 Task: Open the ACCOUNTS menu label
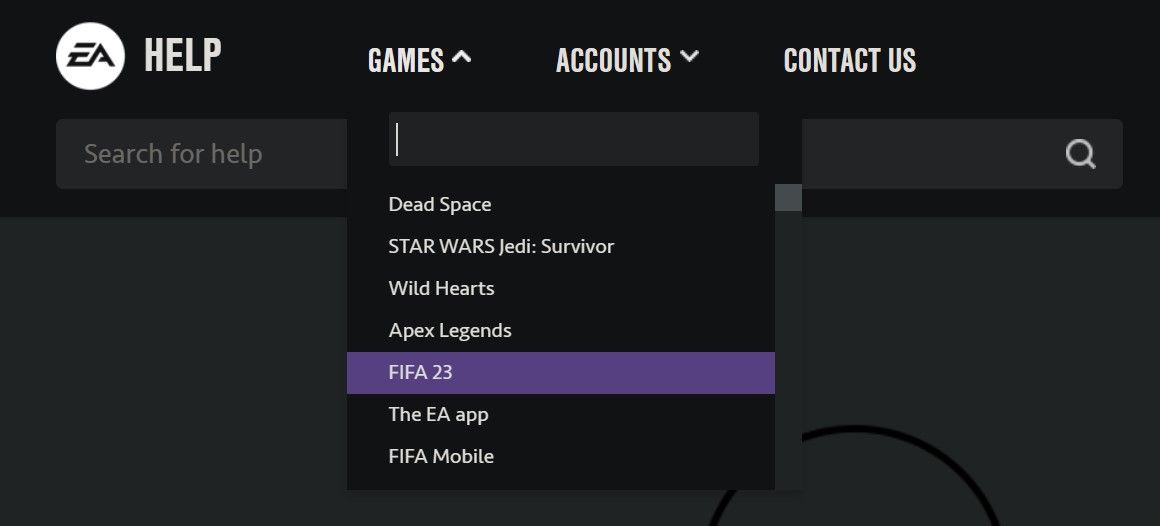(x=613, y=61)
